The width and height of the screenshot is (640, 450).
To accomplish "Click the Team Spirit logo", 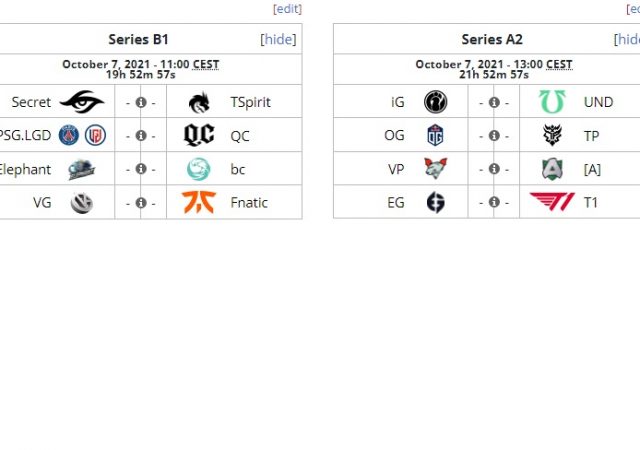I will tap(198, 102).
